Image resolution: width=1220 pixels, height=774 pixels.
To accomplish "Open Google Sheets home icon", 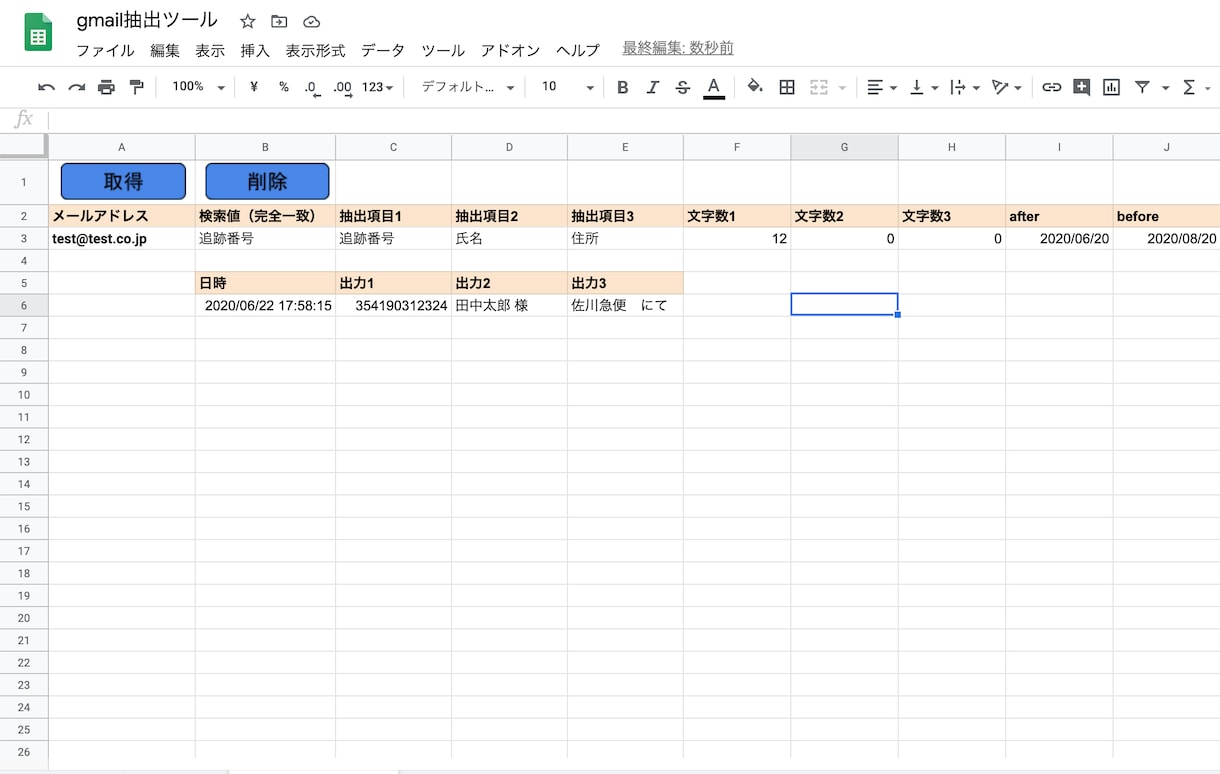I will coord(38,32).
